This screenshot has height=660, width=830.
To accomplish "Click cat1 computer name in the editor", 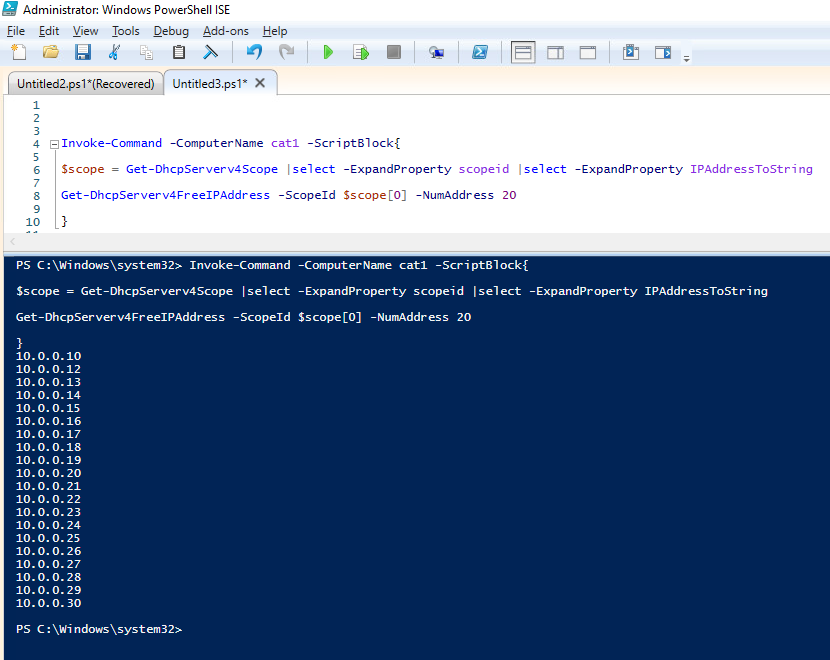I will pos(285,143).
